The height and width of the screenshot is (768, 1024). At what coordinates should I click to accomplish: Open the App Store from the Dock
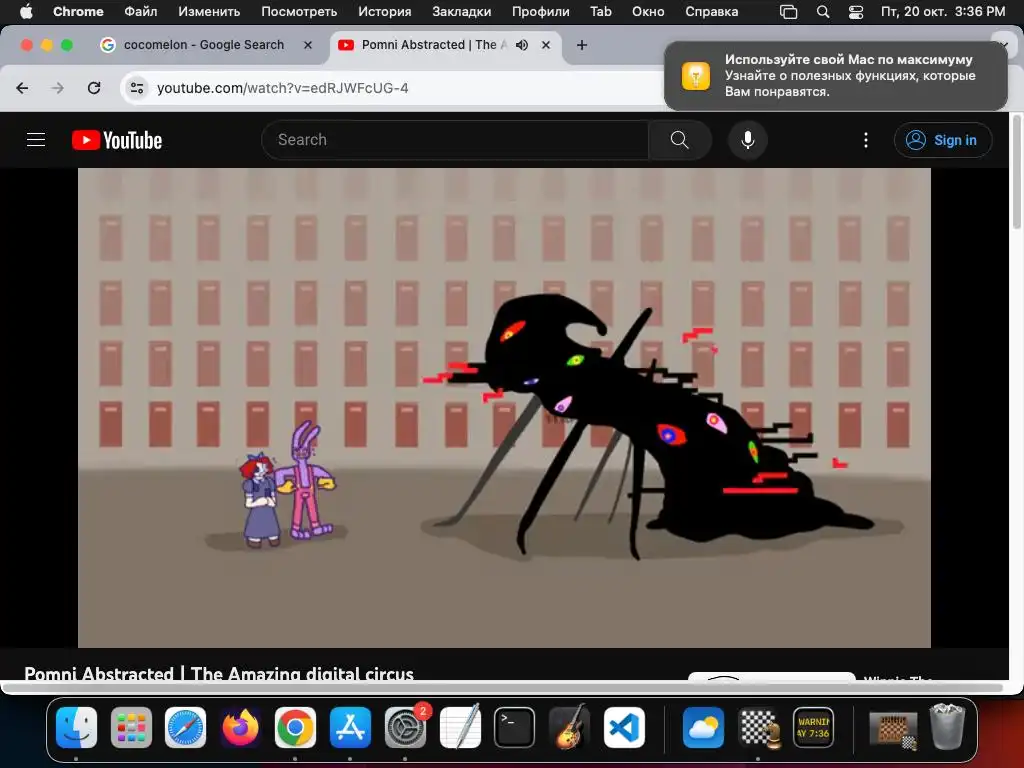click(x=350, y=728)
